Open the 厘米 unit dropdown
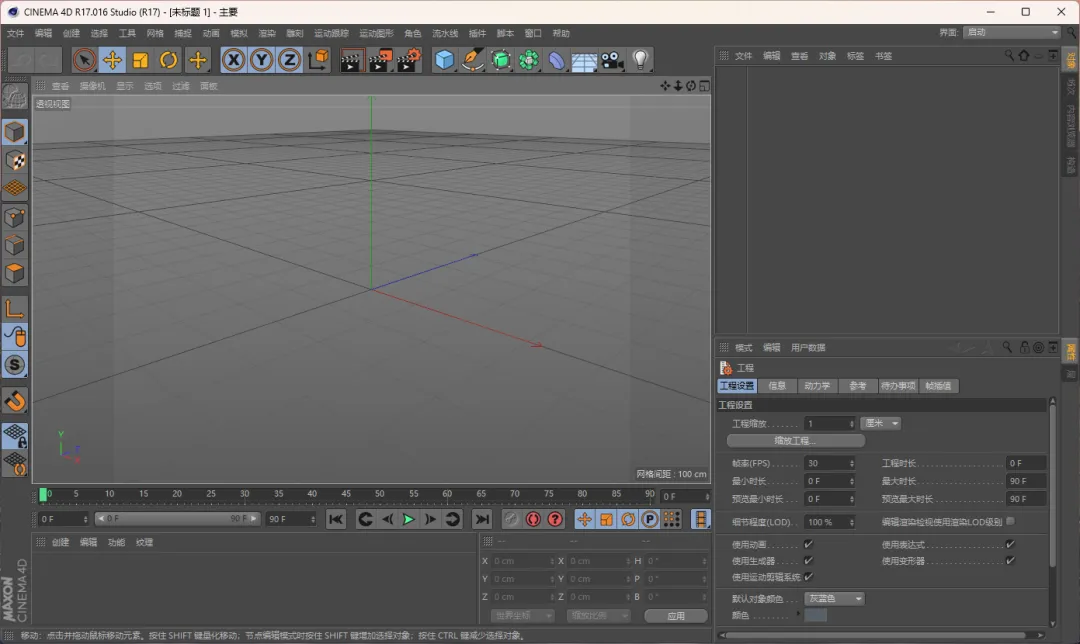The width and height of the screenshot is (1080, 644). coord(880,423)
